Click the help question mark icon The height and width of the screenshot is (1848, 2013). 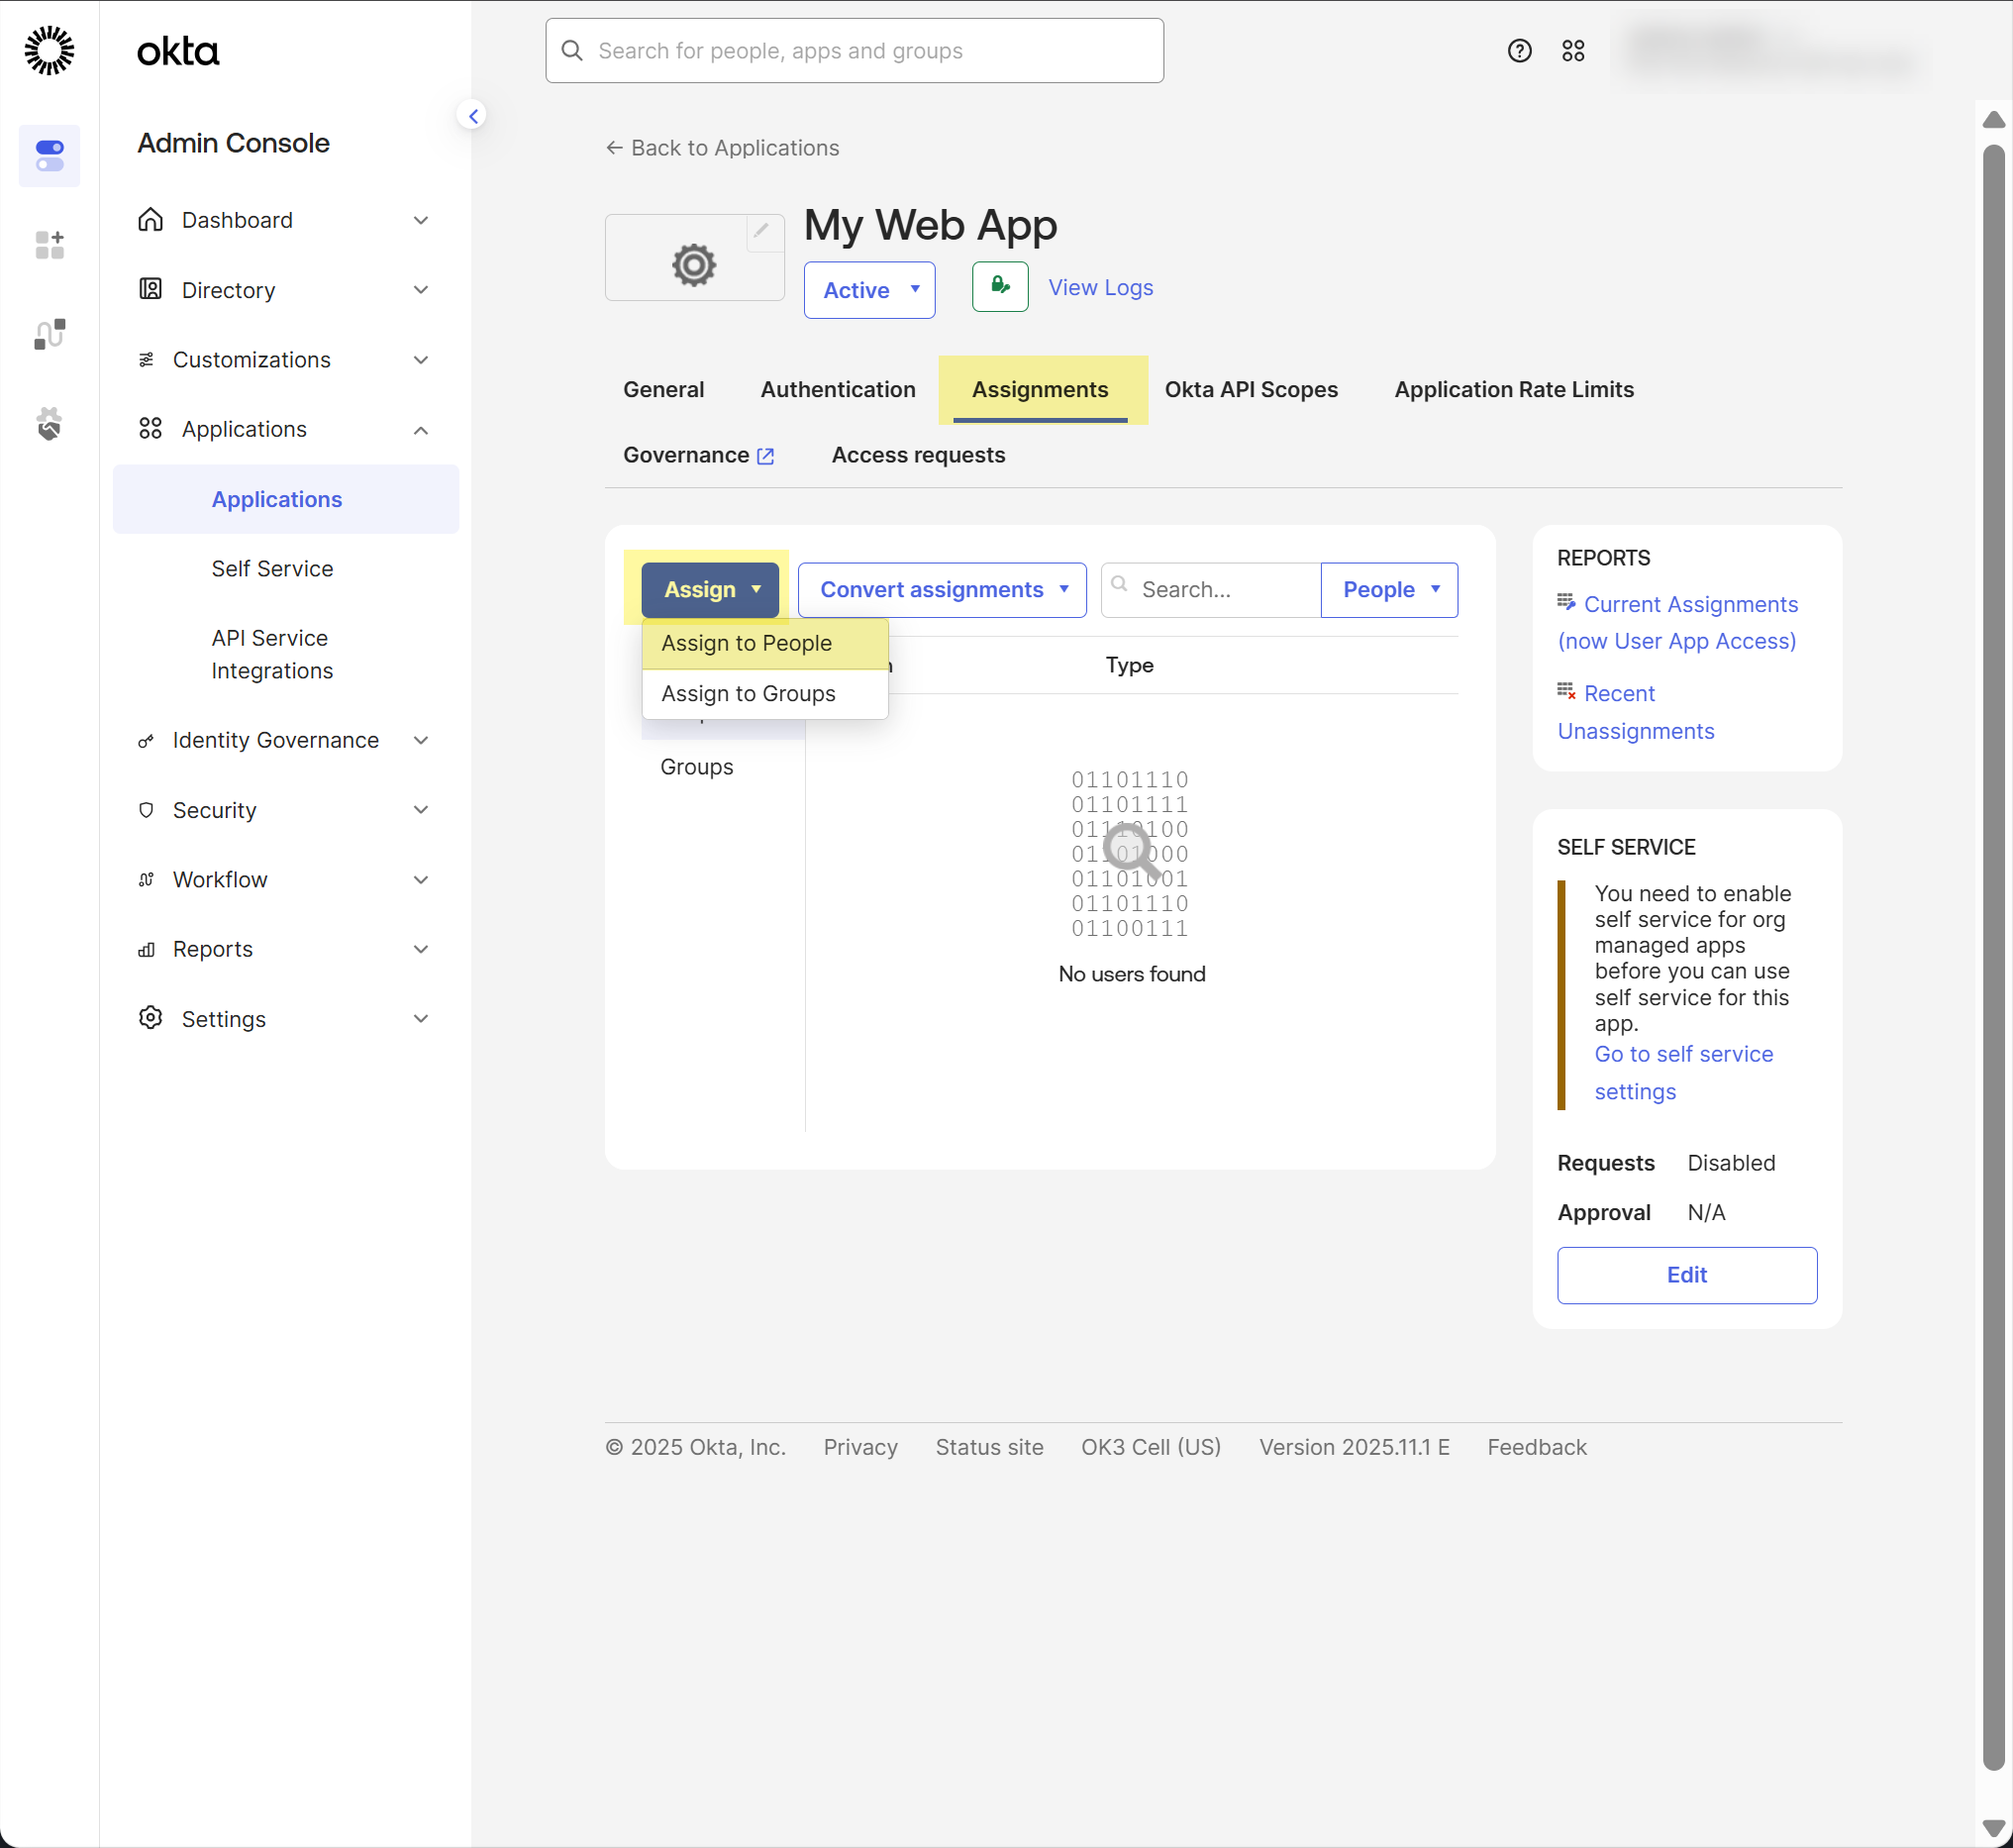click(x=1519, y=51)
